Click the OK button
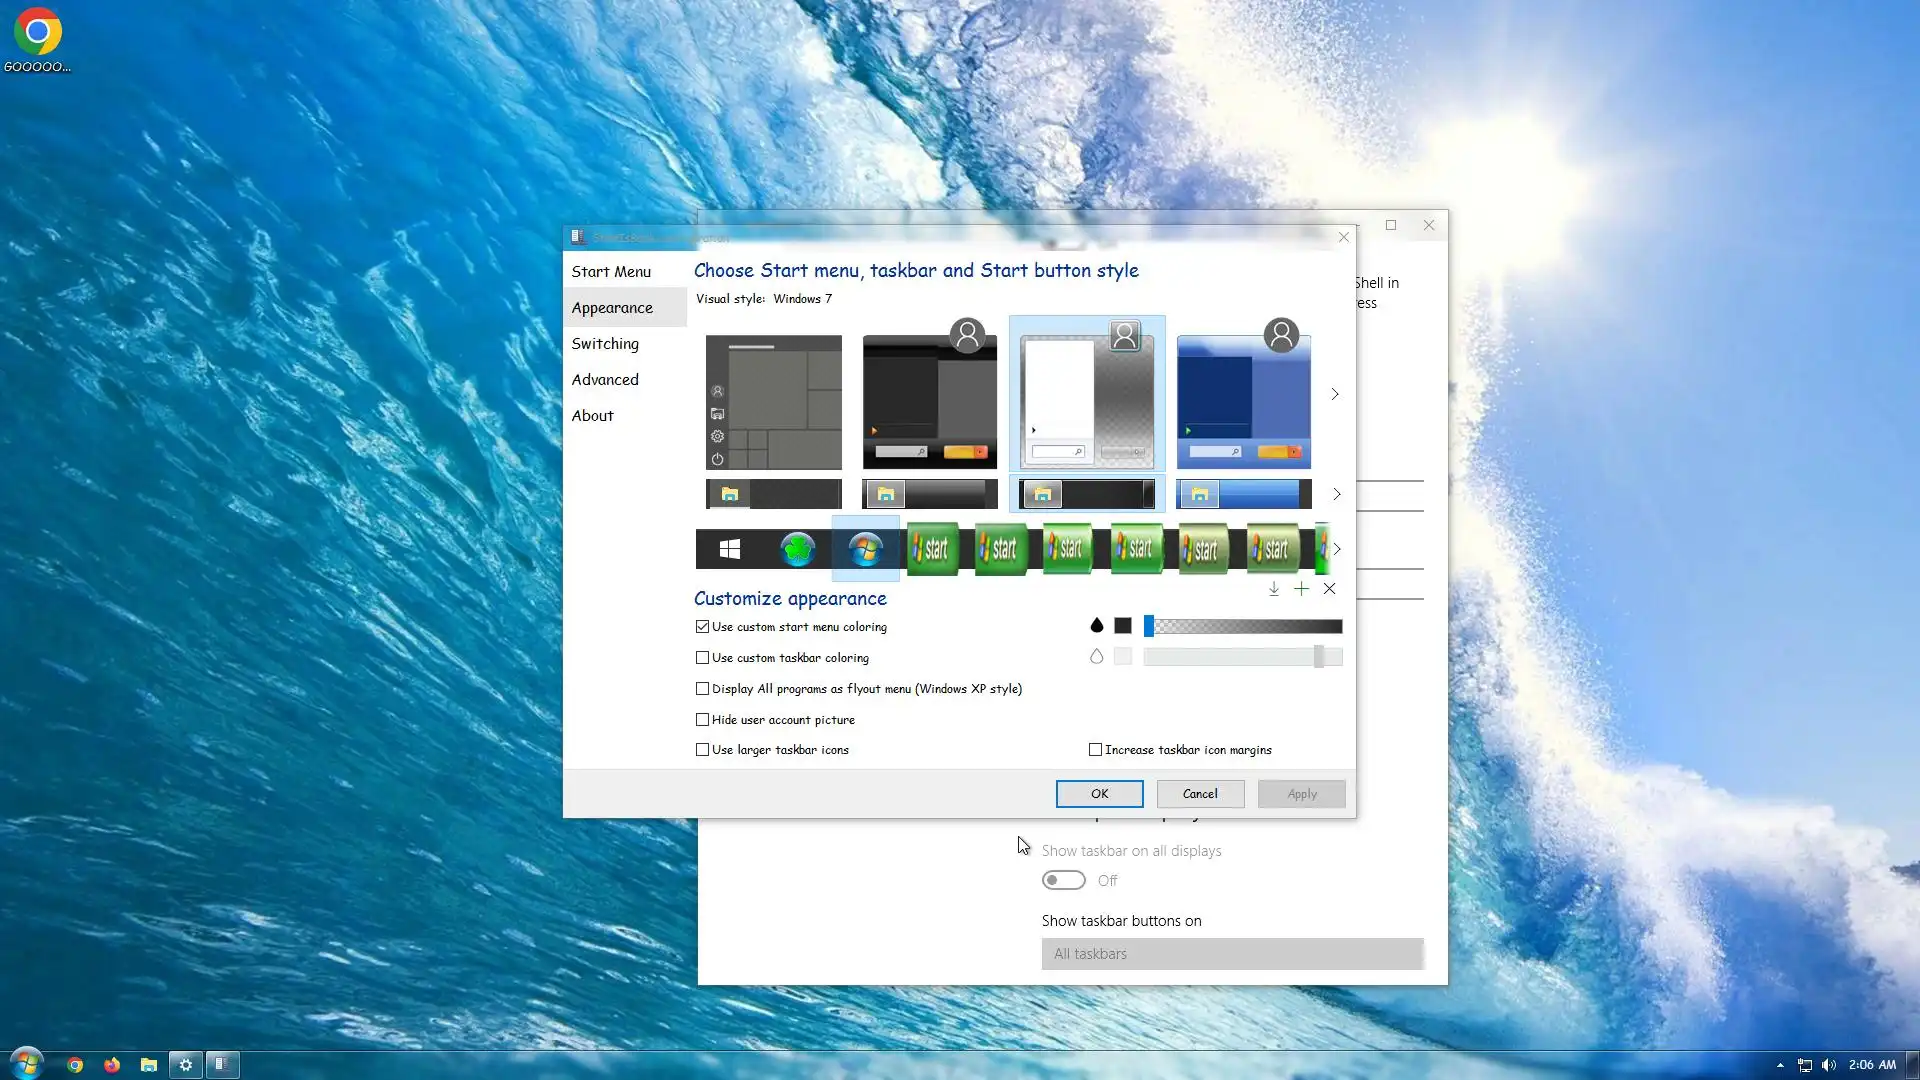The width and height of the screenshot is (1920, 1080). [x=1099, y=794]
